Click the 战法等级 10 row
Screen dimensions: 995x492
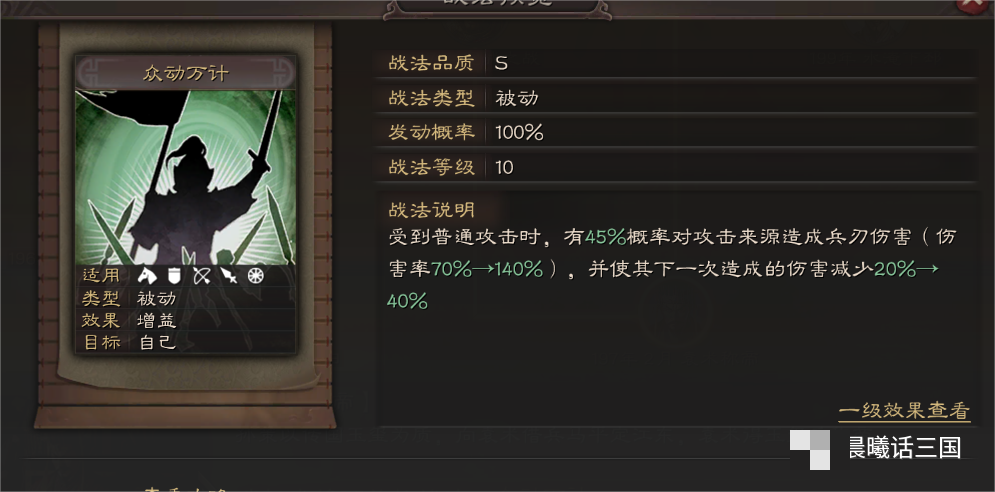[676, 167]
